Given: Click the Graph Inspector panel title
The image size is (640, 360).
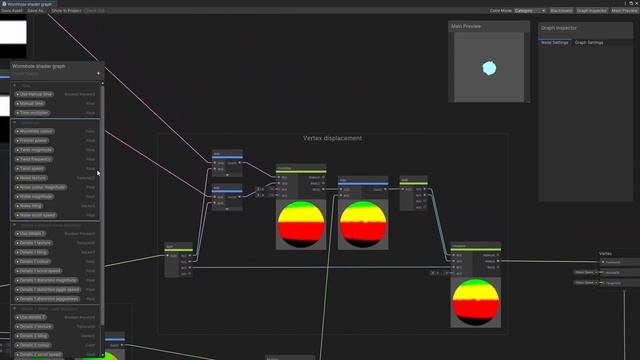Looking at the screenshot, I should pyautogui.click(x=559, y=28).
